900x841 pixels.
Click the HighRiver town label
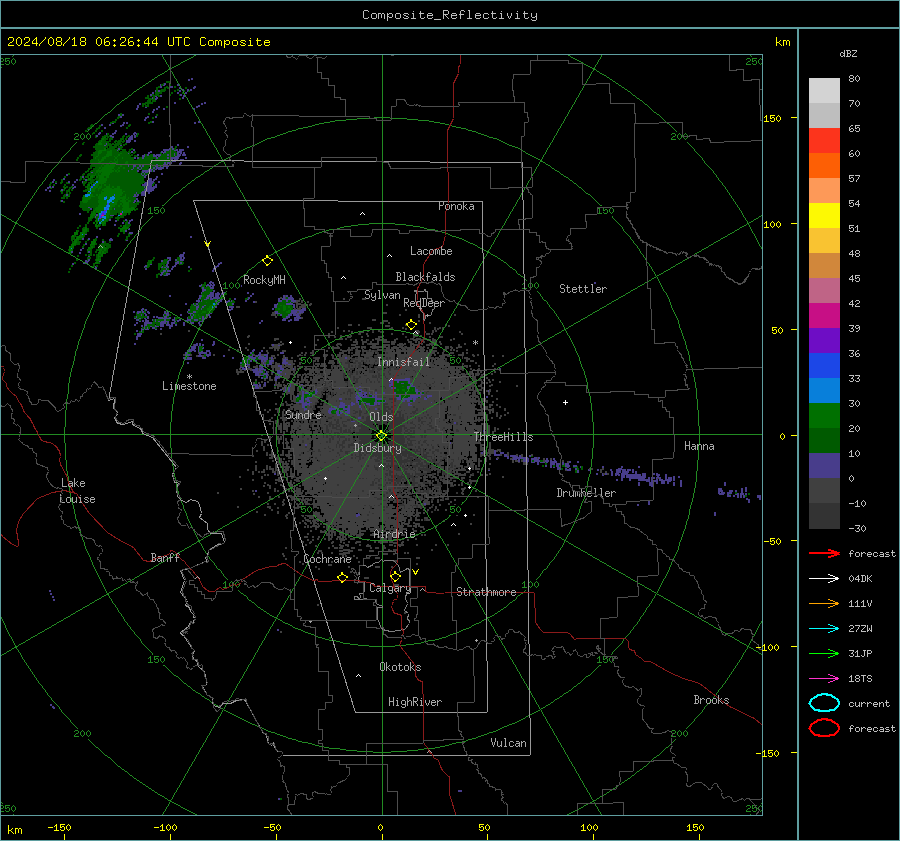[415, 702]
